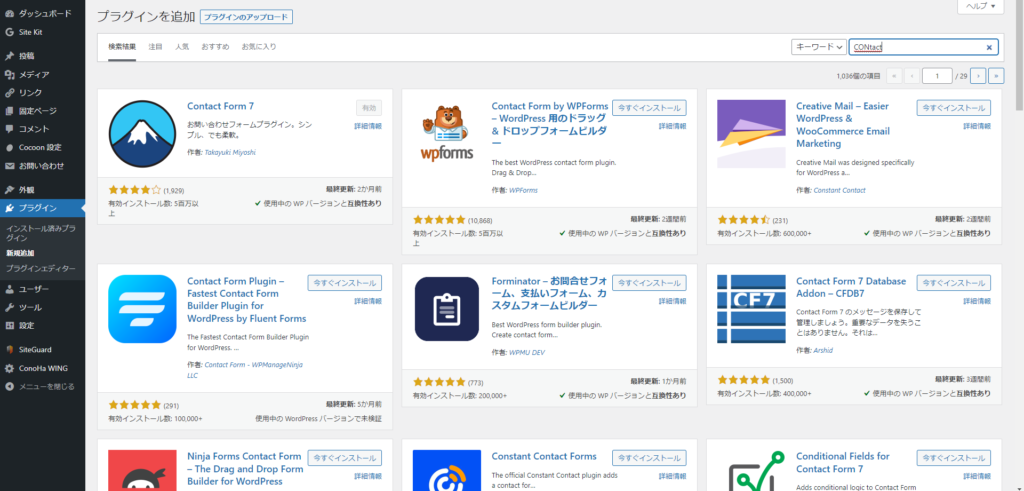The height and width of the screenshot is (491, 1024).
Task: Open プラグインエディター submenu item
Action: point(40,269)
